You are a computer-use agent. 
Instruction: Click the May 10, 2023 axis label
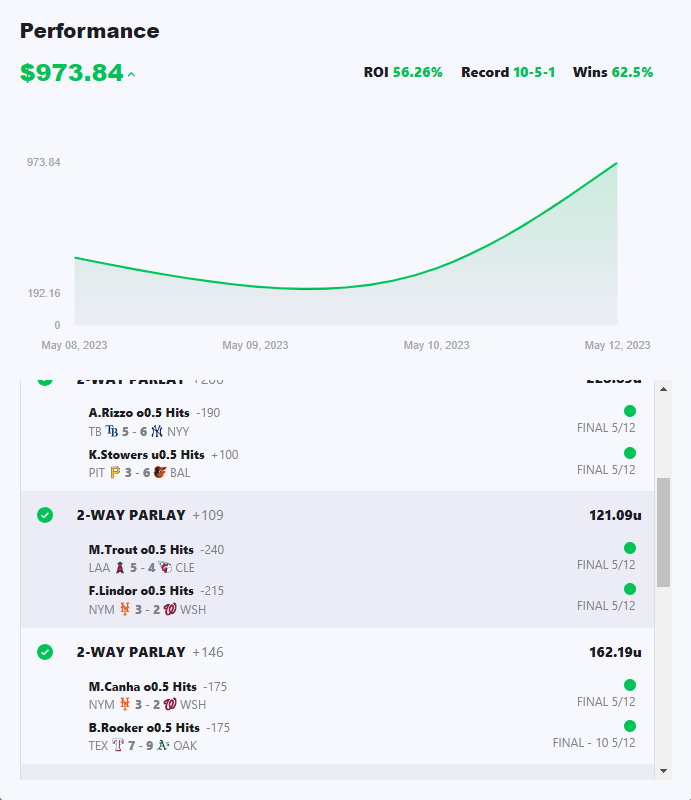point(436,345)
